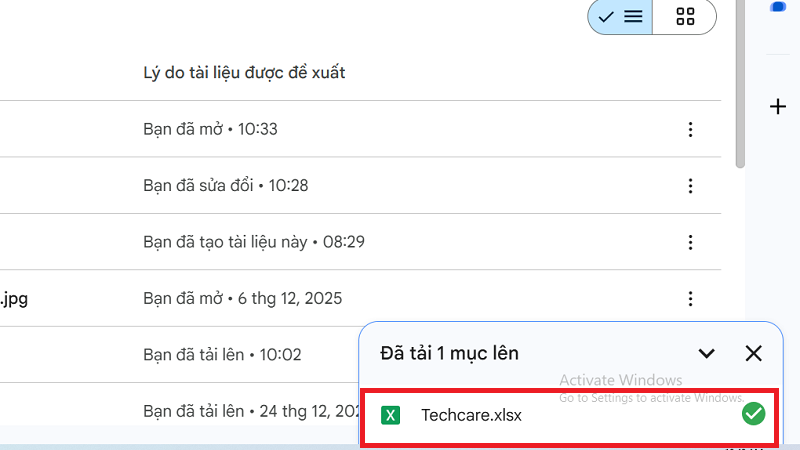Select the file ending in .jpg
800x450 pixels.
(x=14, y=298)
